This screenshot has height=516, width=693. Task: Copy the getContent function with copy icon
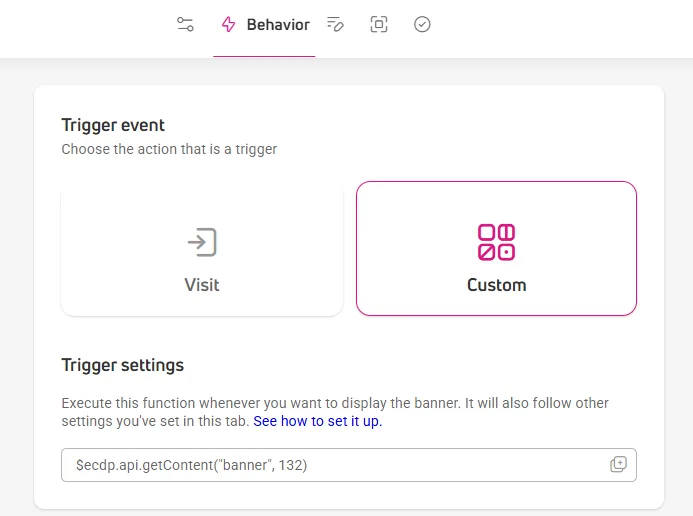[x=618, y=464]
